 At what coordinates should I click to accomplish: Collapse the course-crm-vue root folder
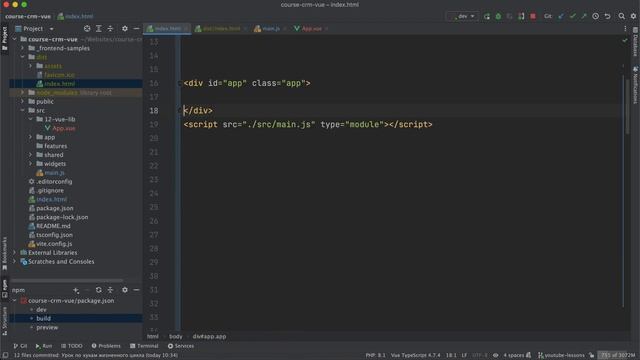(x=15, y=39)
